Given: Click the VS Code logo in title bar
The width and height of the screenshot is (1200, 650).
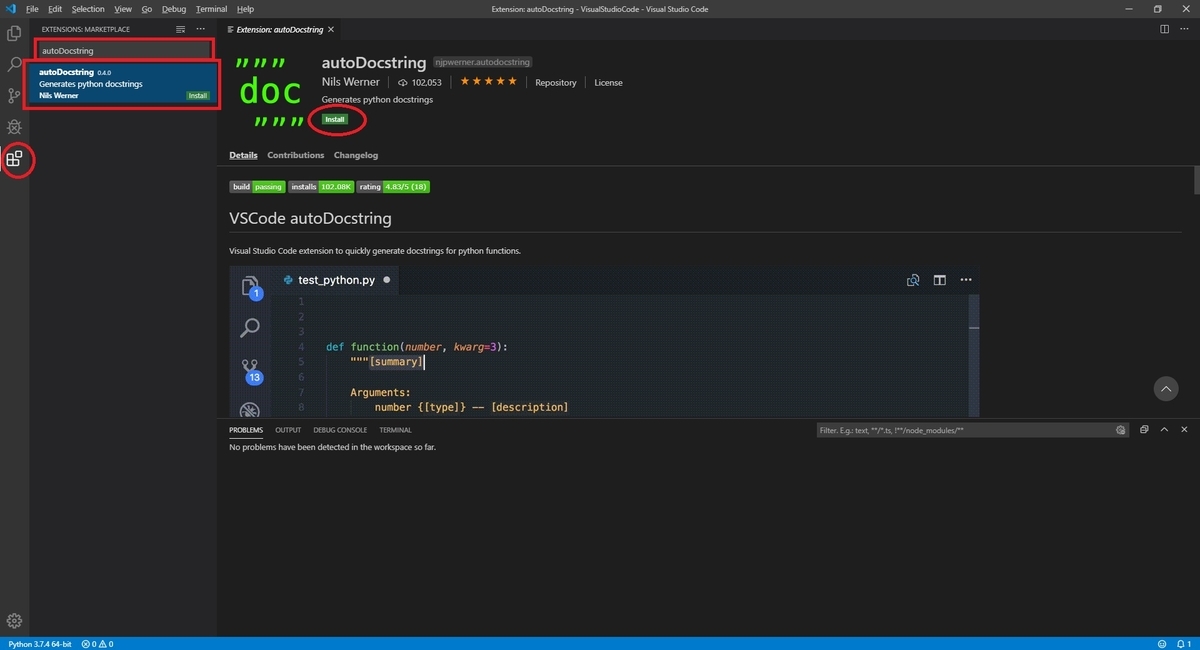Looking at the screenshot, I should coord(9,9).
